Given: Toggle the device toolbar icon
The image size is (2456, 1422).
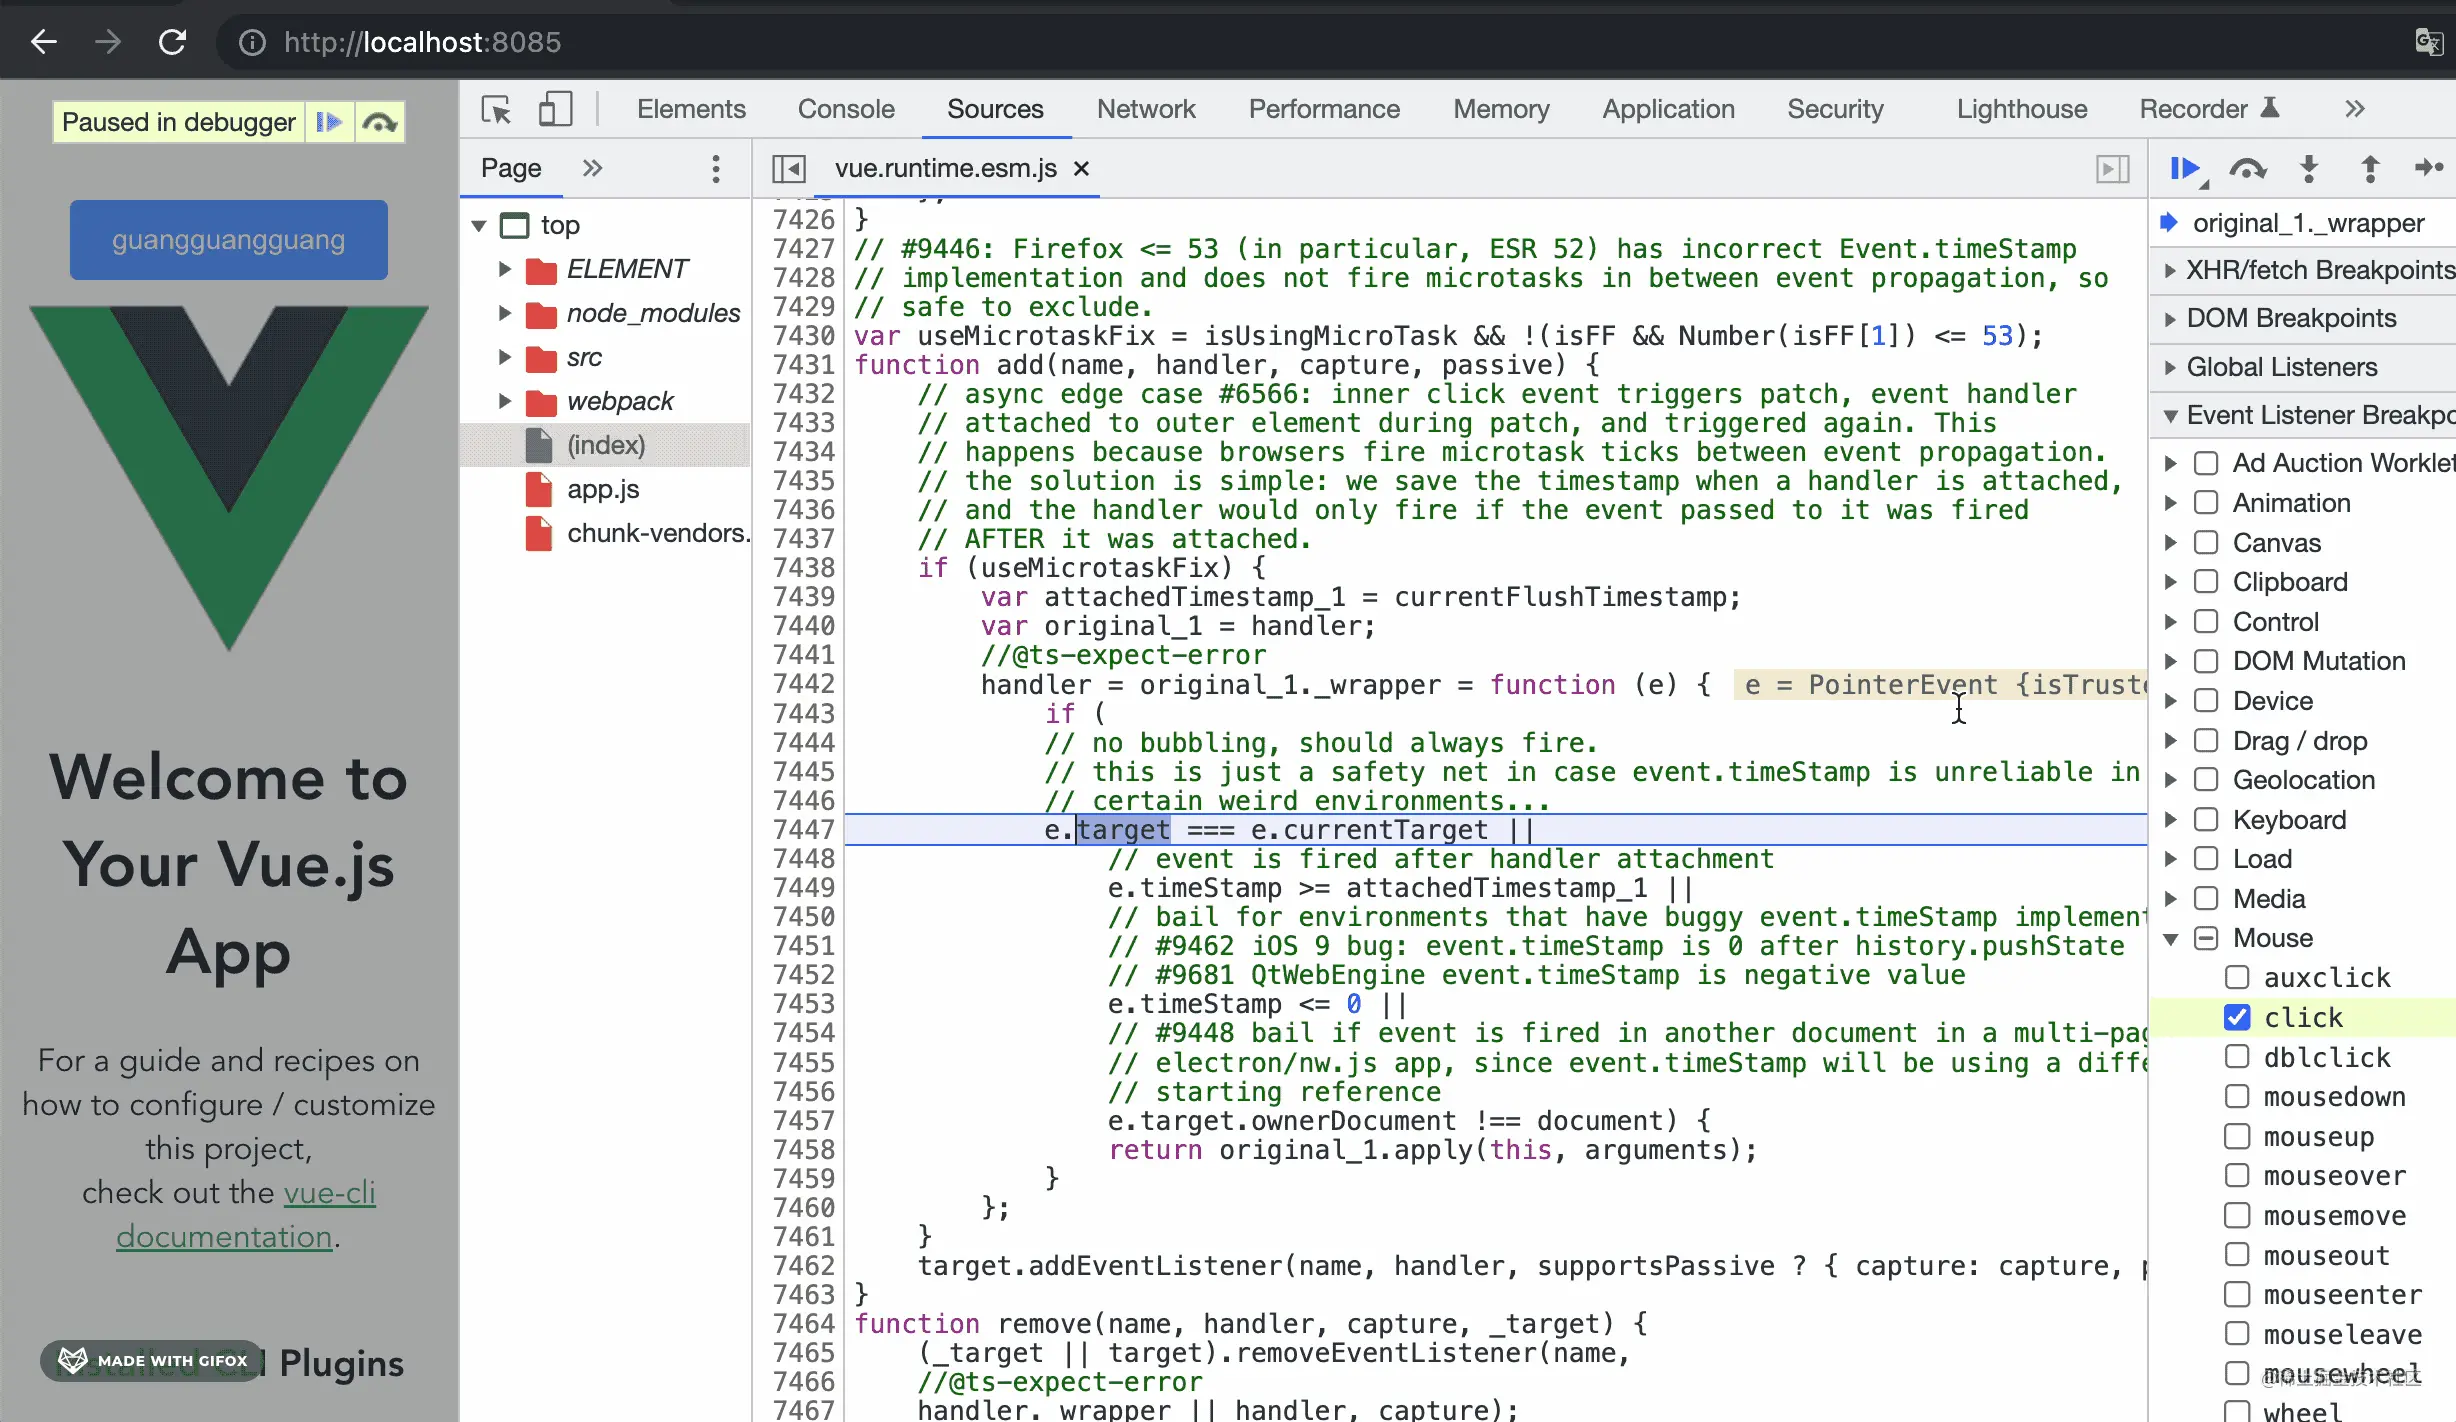Looking at the screenshot, I should [x=555, y=109].
